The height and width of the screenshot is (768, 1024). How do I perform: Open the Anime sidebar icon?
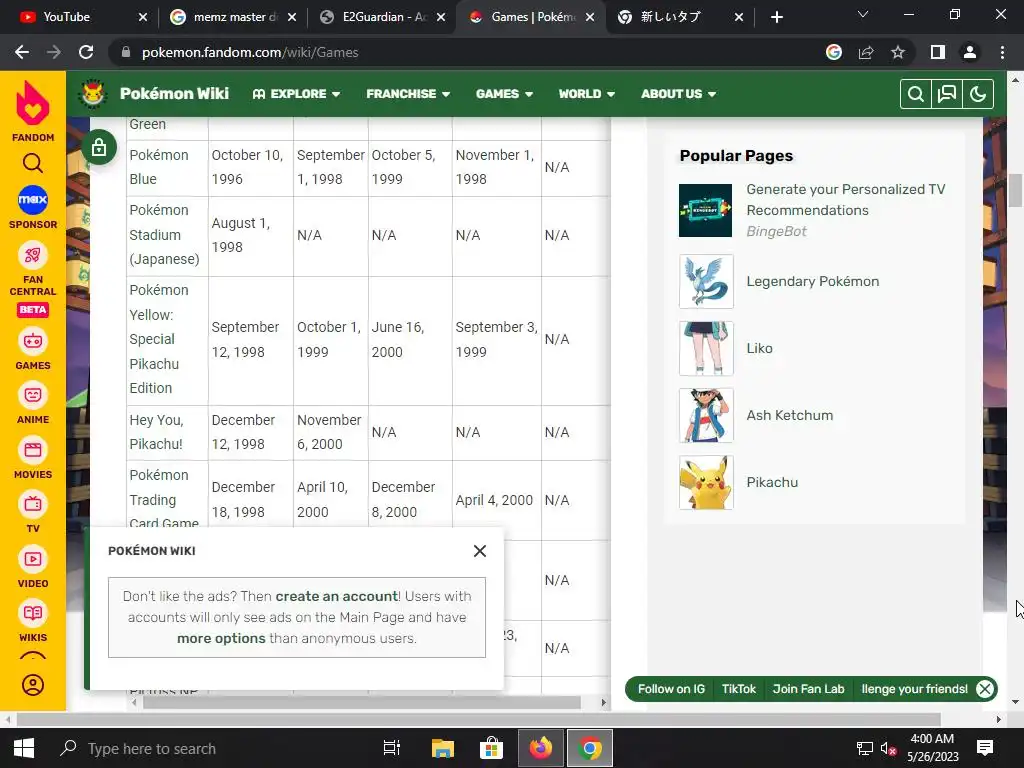tap(33, 395)
